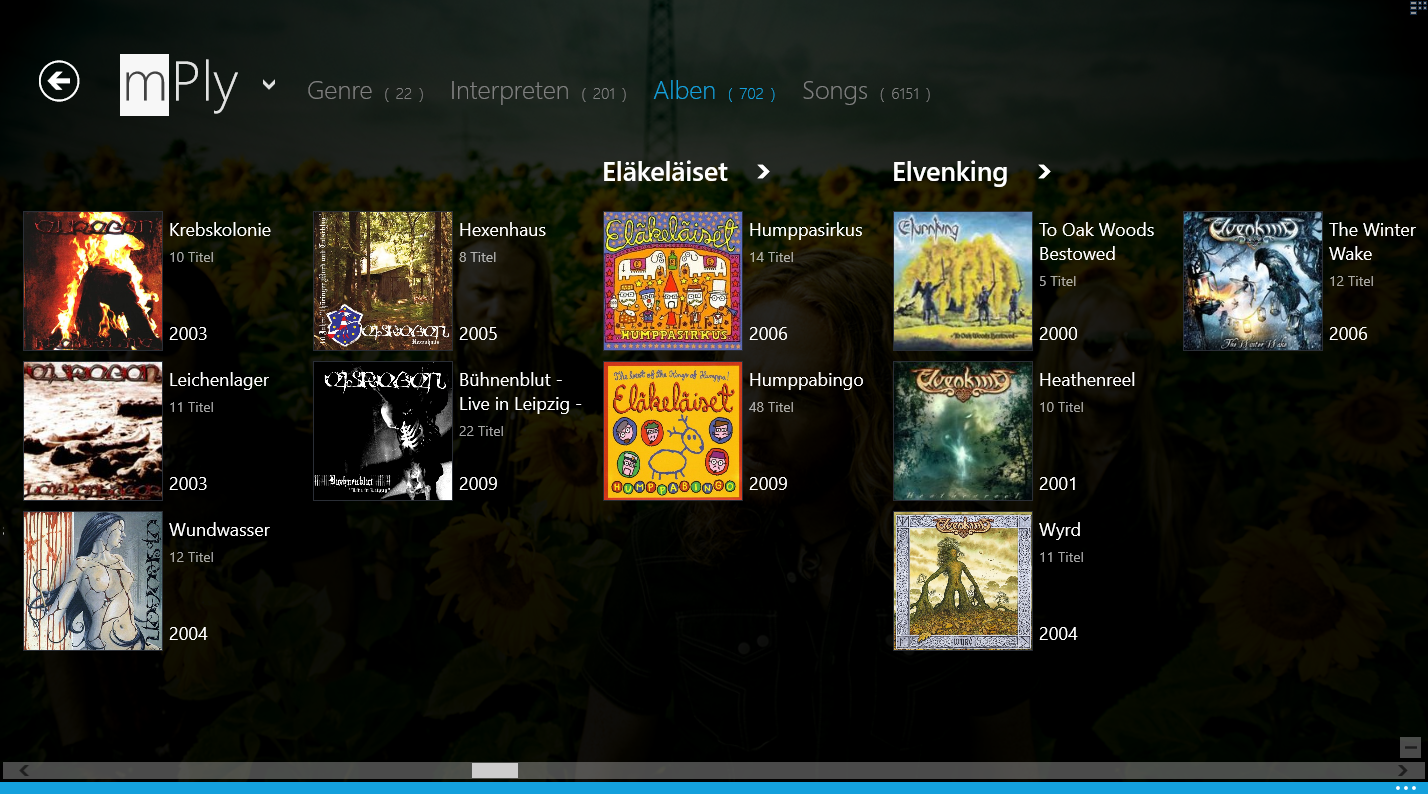
Task: Open the mPly logo dropdown chevron
Action: [268, 85]
